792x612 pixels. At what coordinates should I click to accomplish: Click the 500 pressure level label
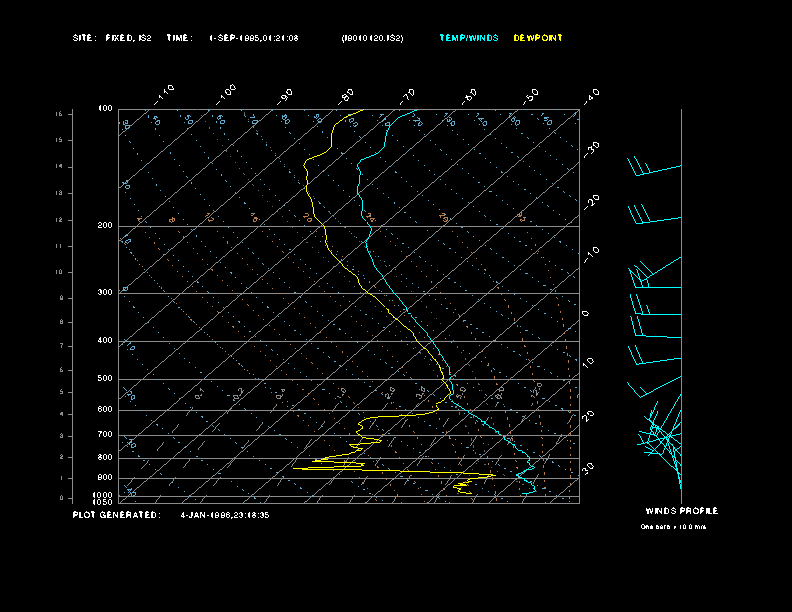pyautogui.click(x=105, y=378)
